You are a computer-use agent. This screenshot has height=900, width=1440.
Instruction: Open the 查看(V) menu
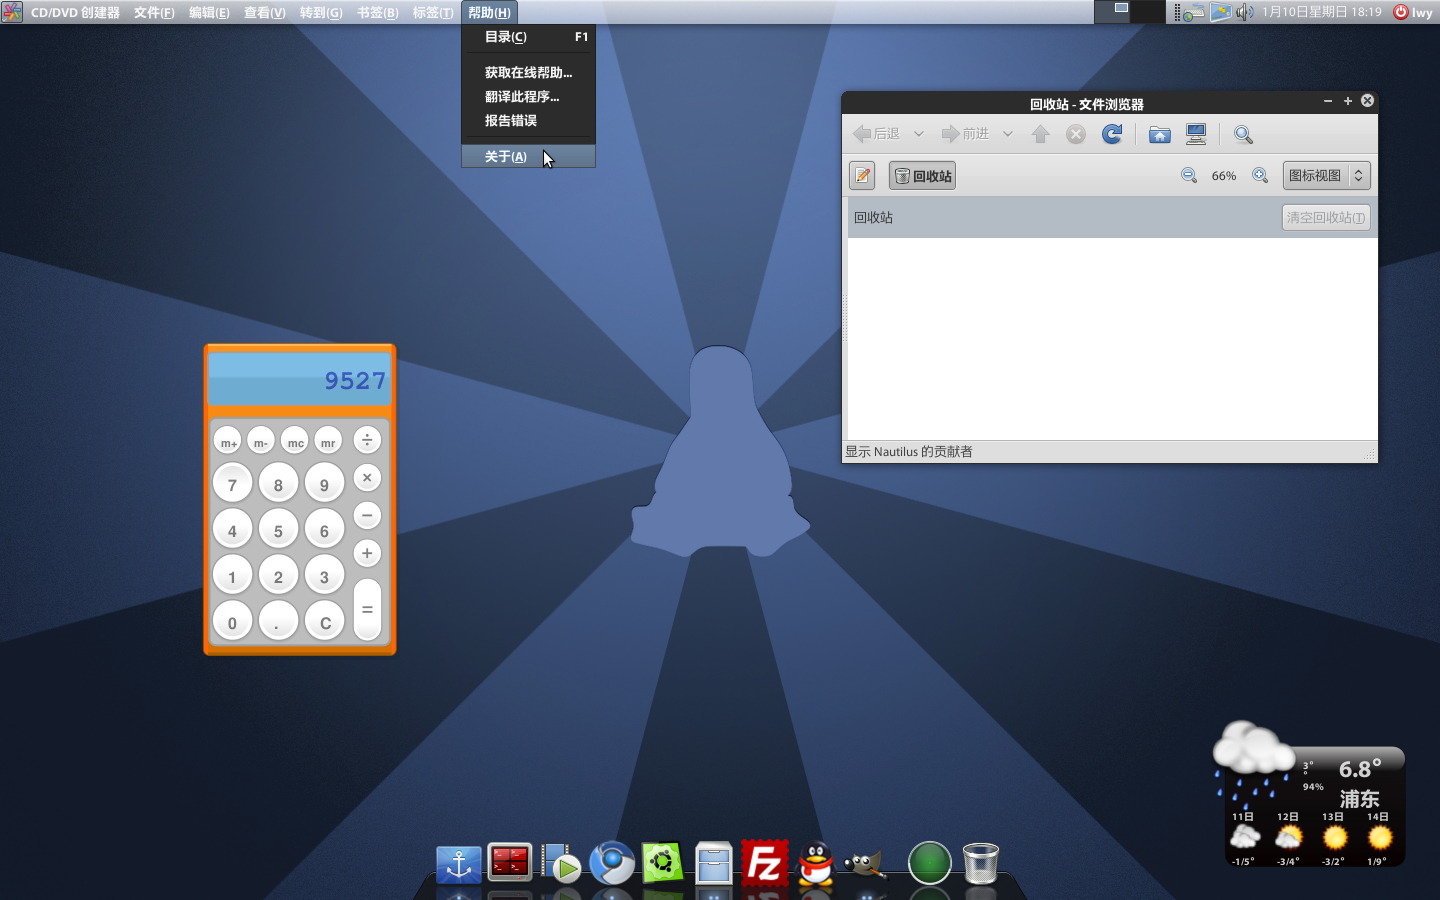coord(265,13)
